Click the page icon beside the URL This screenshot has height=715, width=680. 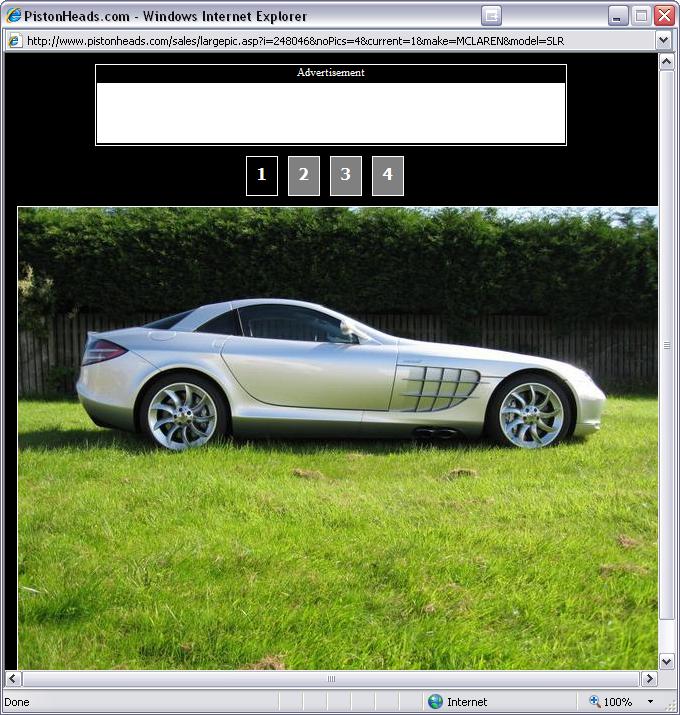(14, 41)
